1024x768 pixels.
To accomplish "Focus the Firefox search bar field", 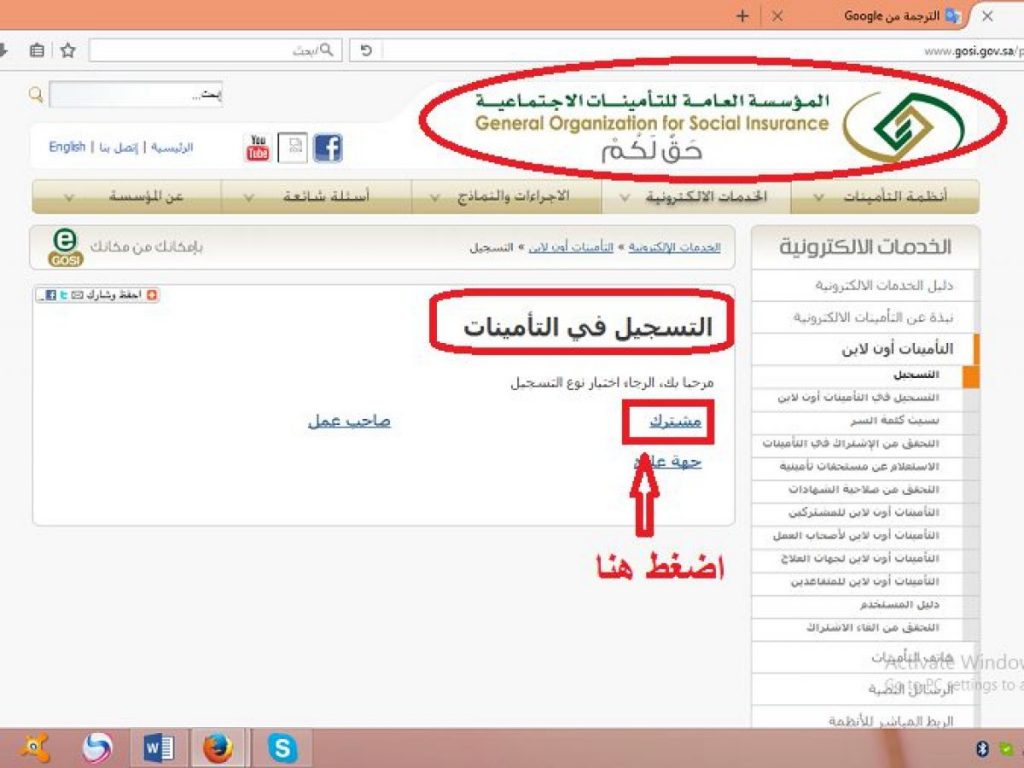I will (216, 50).
